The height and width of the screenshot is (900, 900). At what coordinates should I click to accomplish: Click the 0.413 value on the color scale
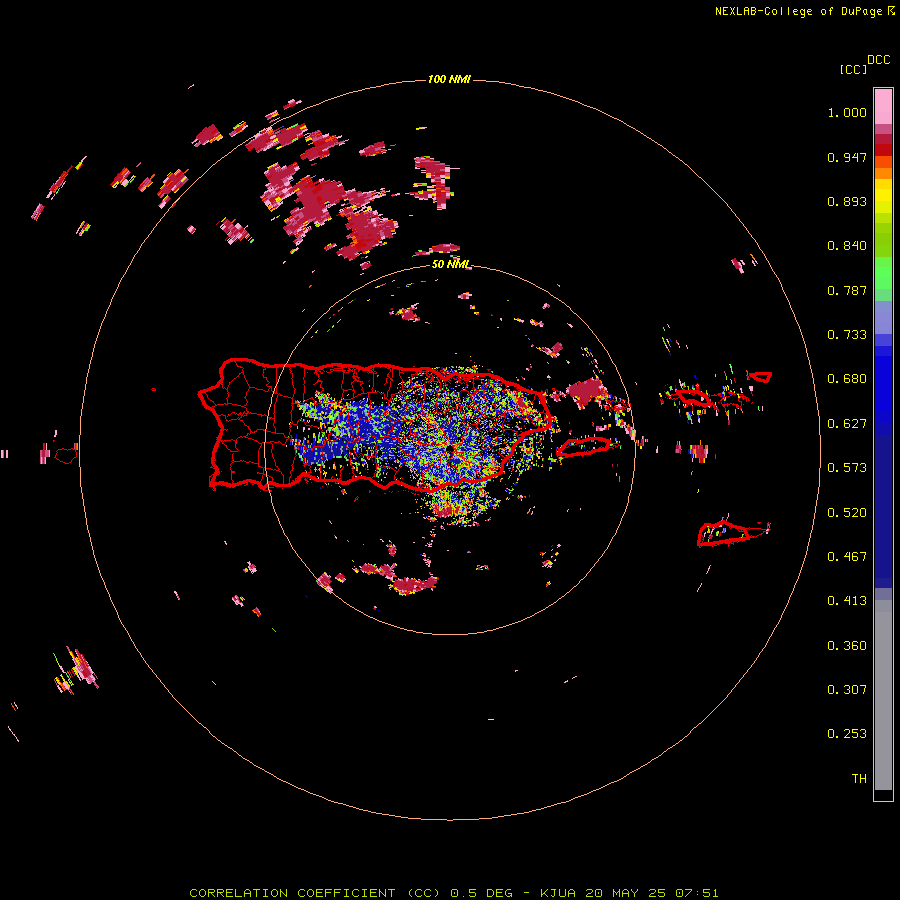click(847, 601)
